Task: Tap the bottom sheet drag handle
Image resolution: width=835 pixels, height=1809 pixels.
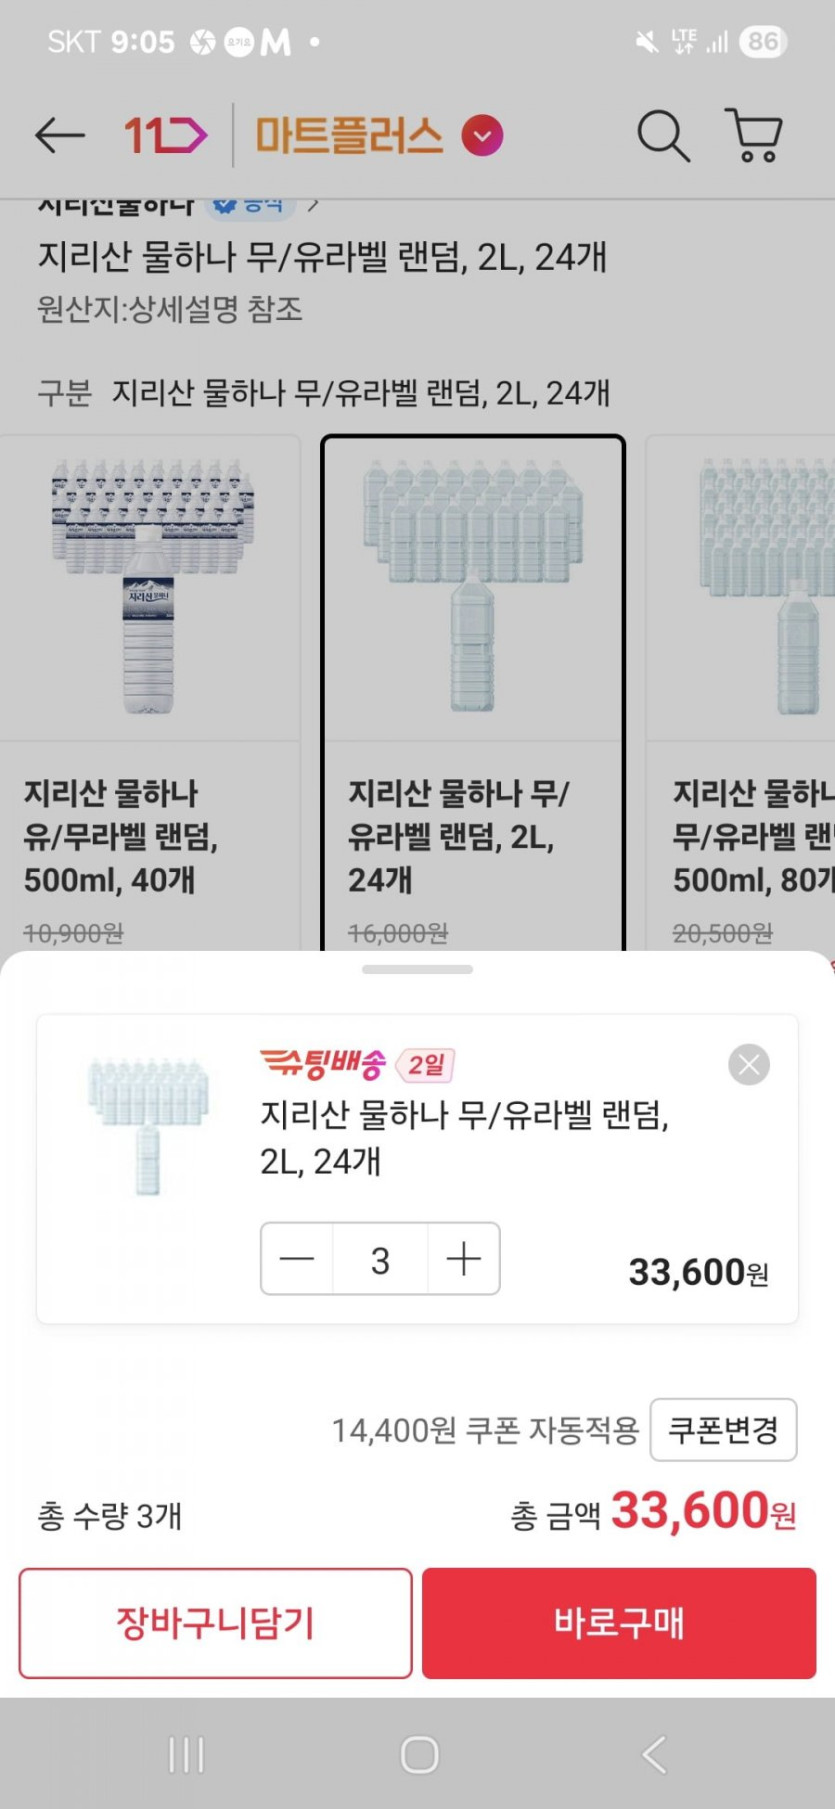Action: click(417, 969)
